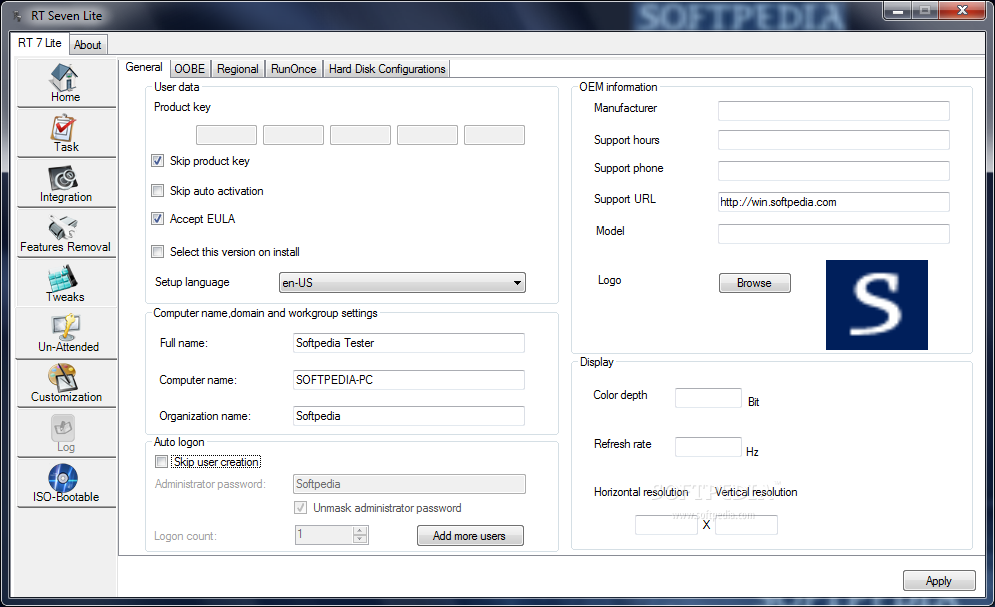The image size is (995, 607).
Task: Close the RT Seven Lite window
Action: [962, 10]
